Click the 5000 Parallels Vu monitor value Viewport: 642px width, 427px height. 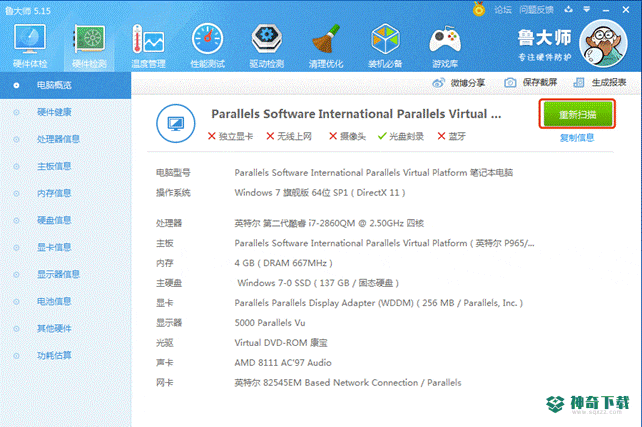point(270,323)
